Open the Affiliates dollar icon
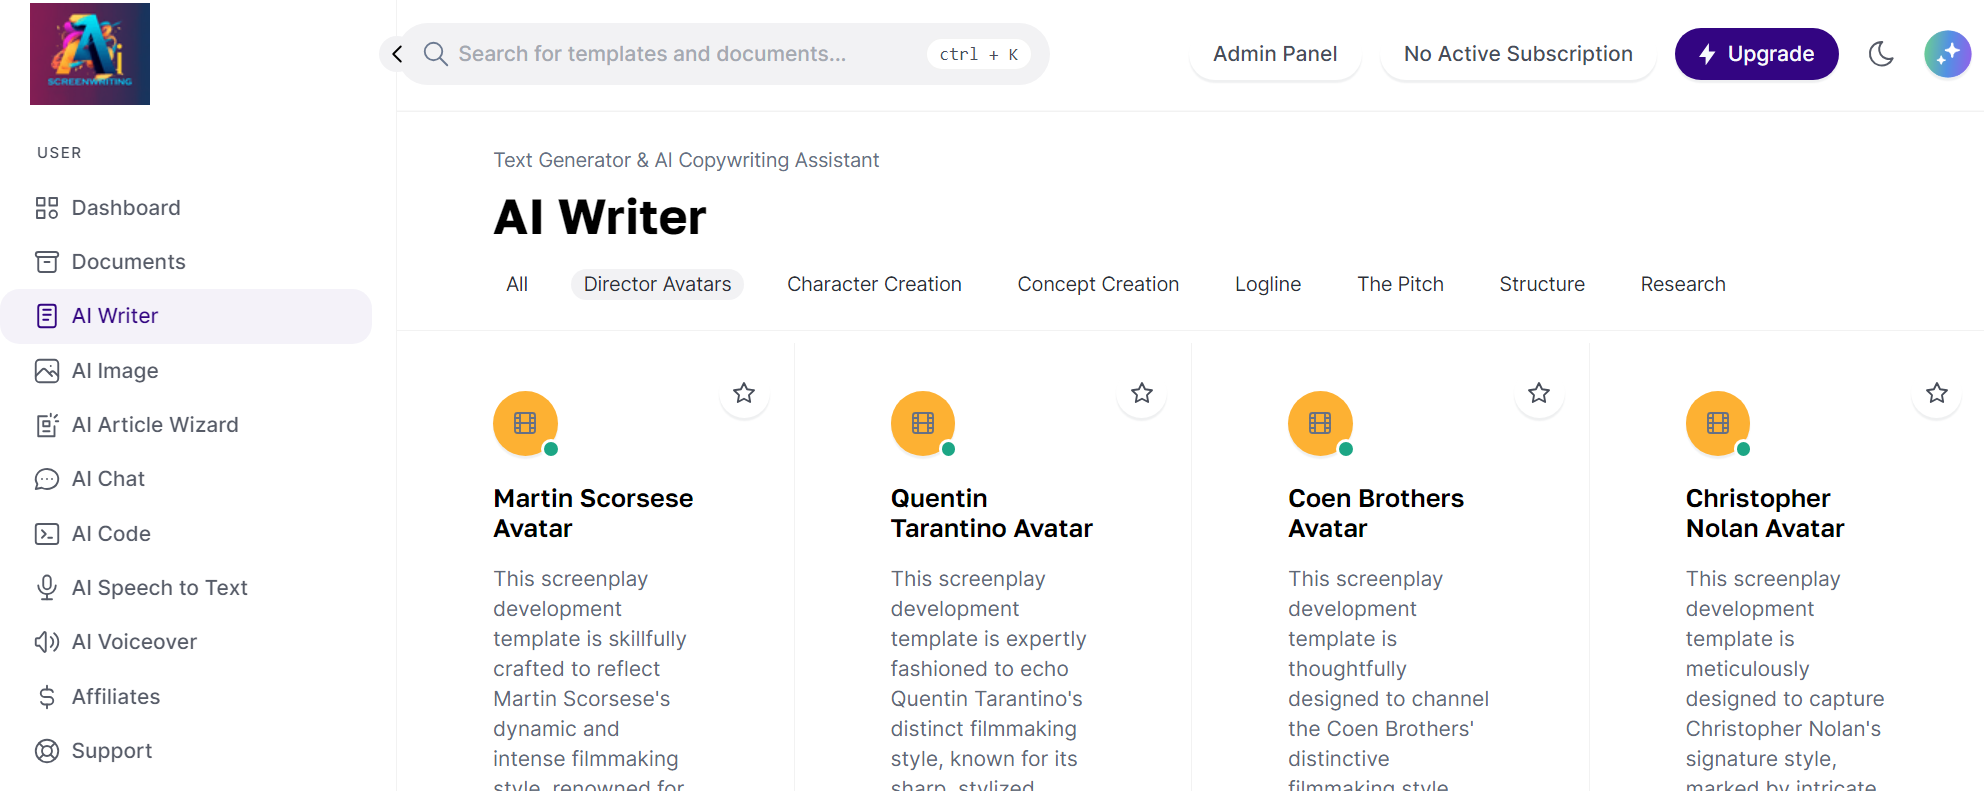The height and width of the screenshot is (791, 1984). 47,697
